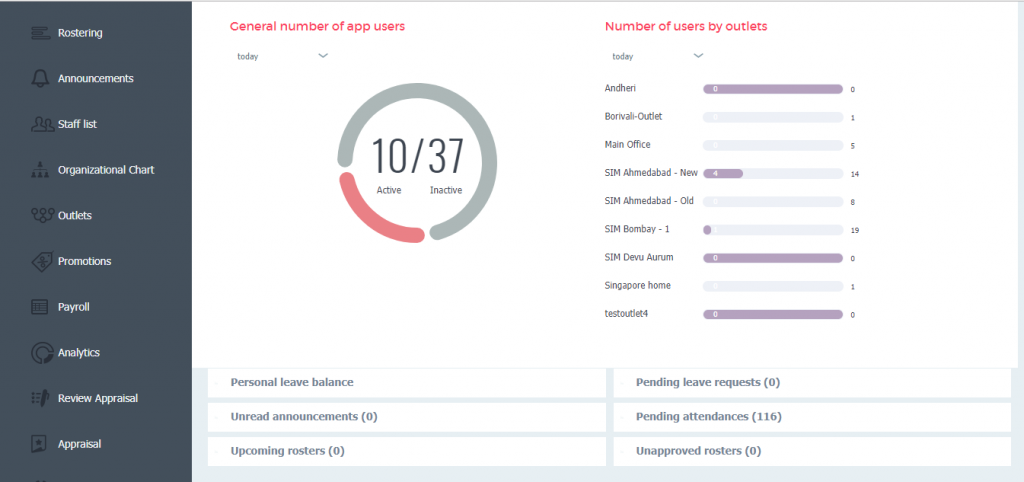Click the Promotions tag icon

(x=41, y=261)
